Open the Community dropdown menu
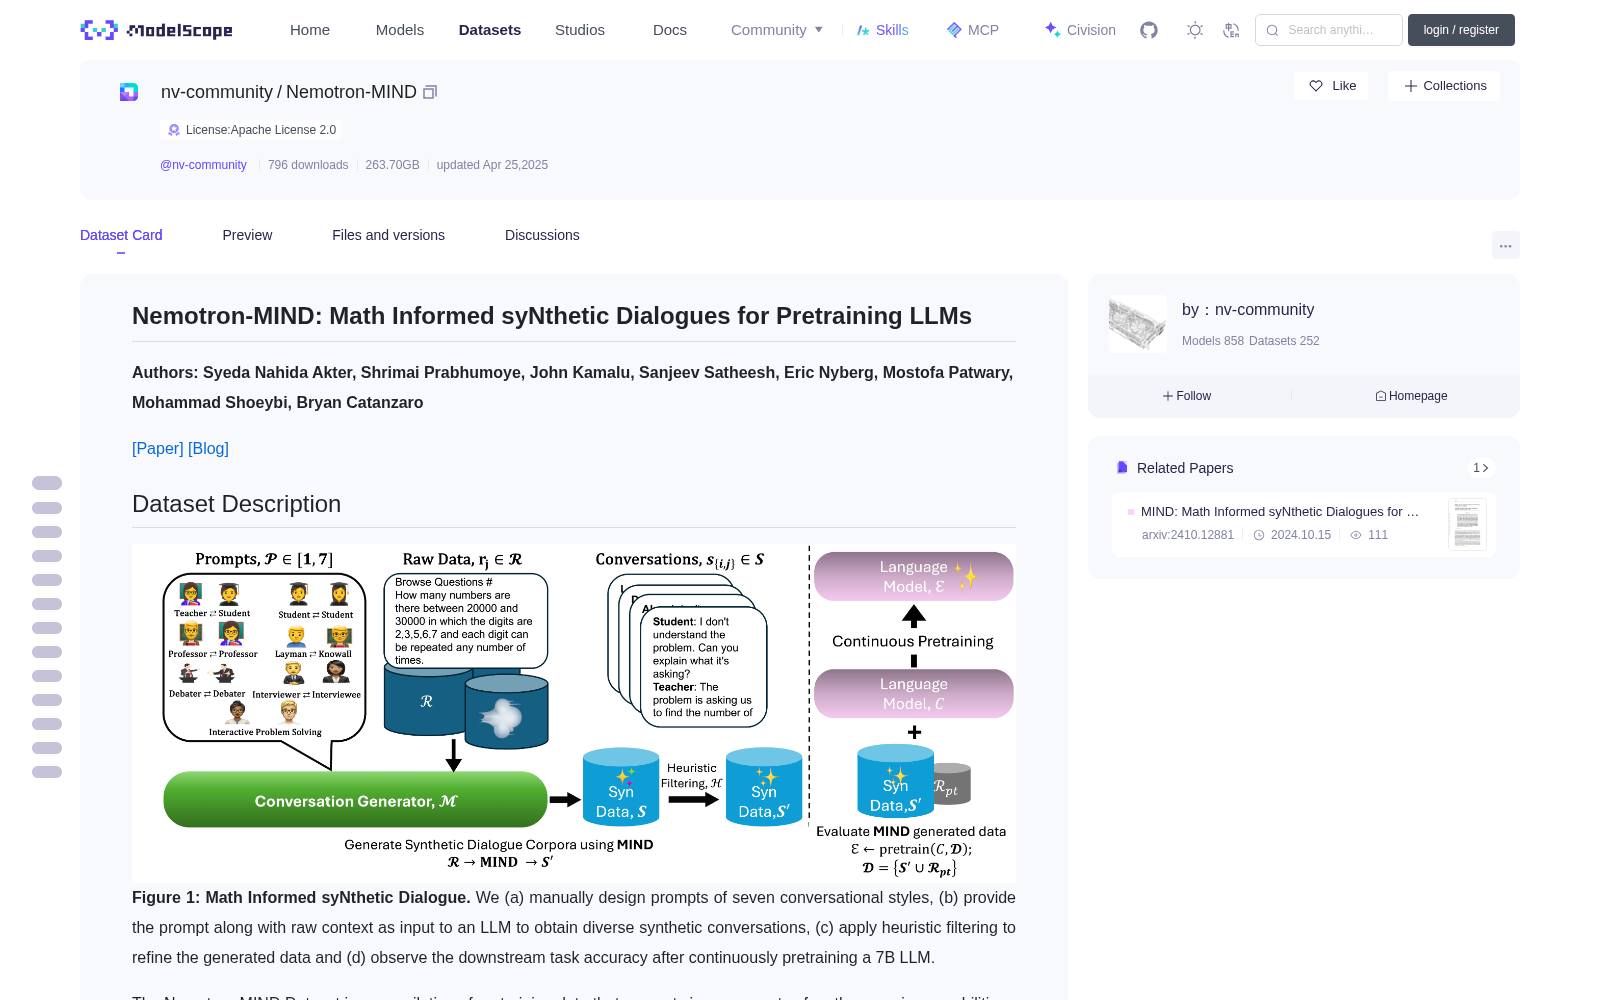This screenshot has height=1000, width=1600. click(777, 30)
